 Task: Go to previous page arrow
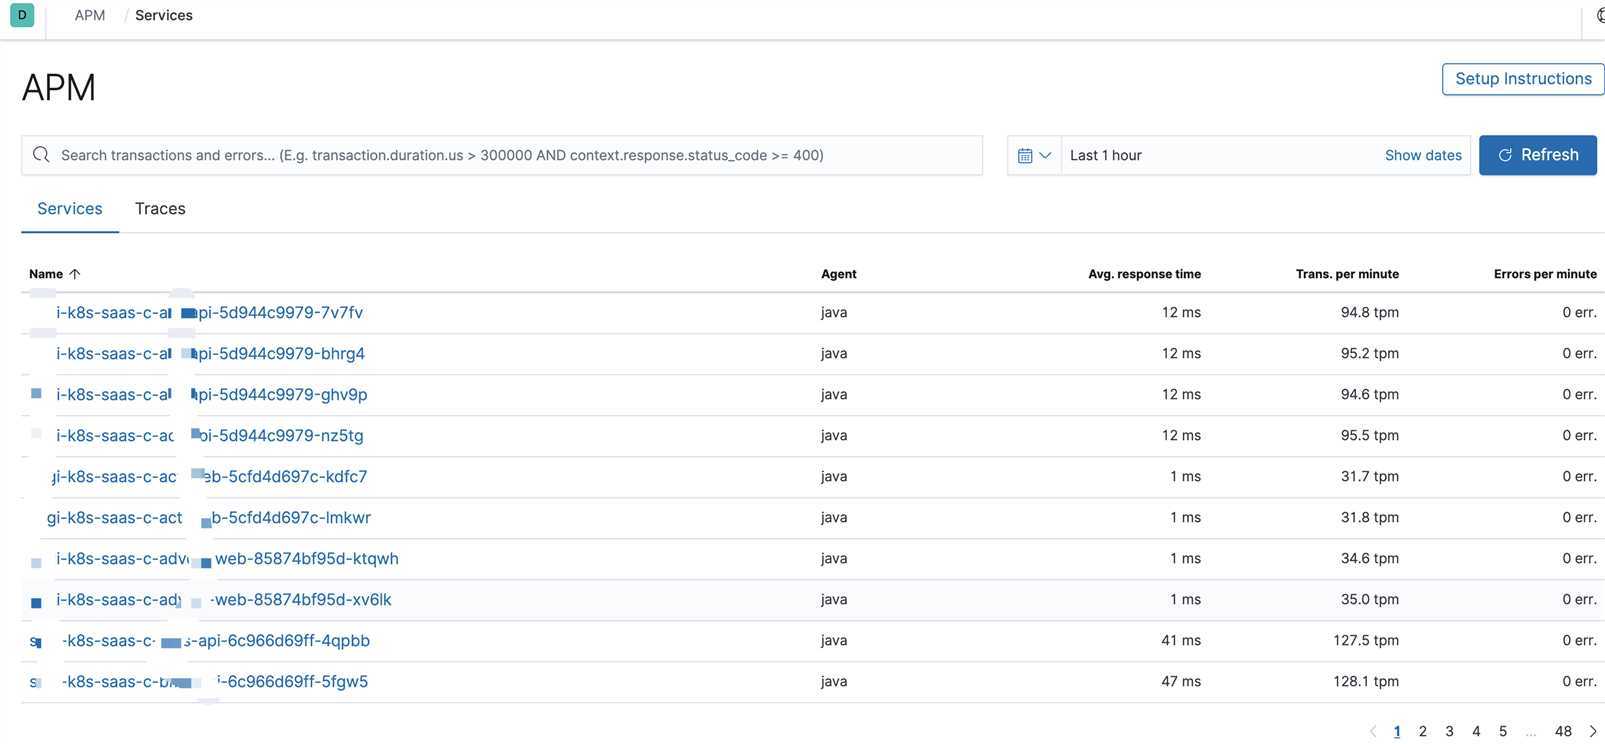coord(1373,732)
